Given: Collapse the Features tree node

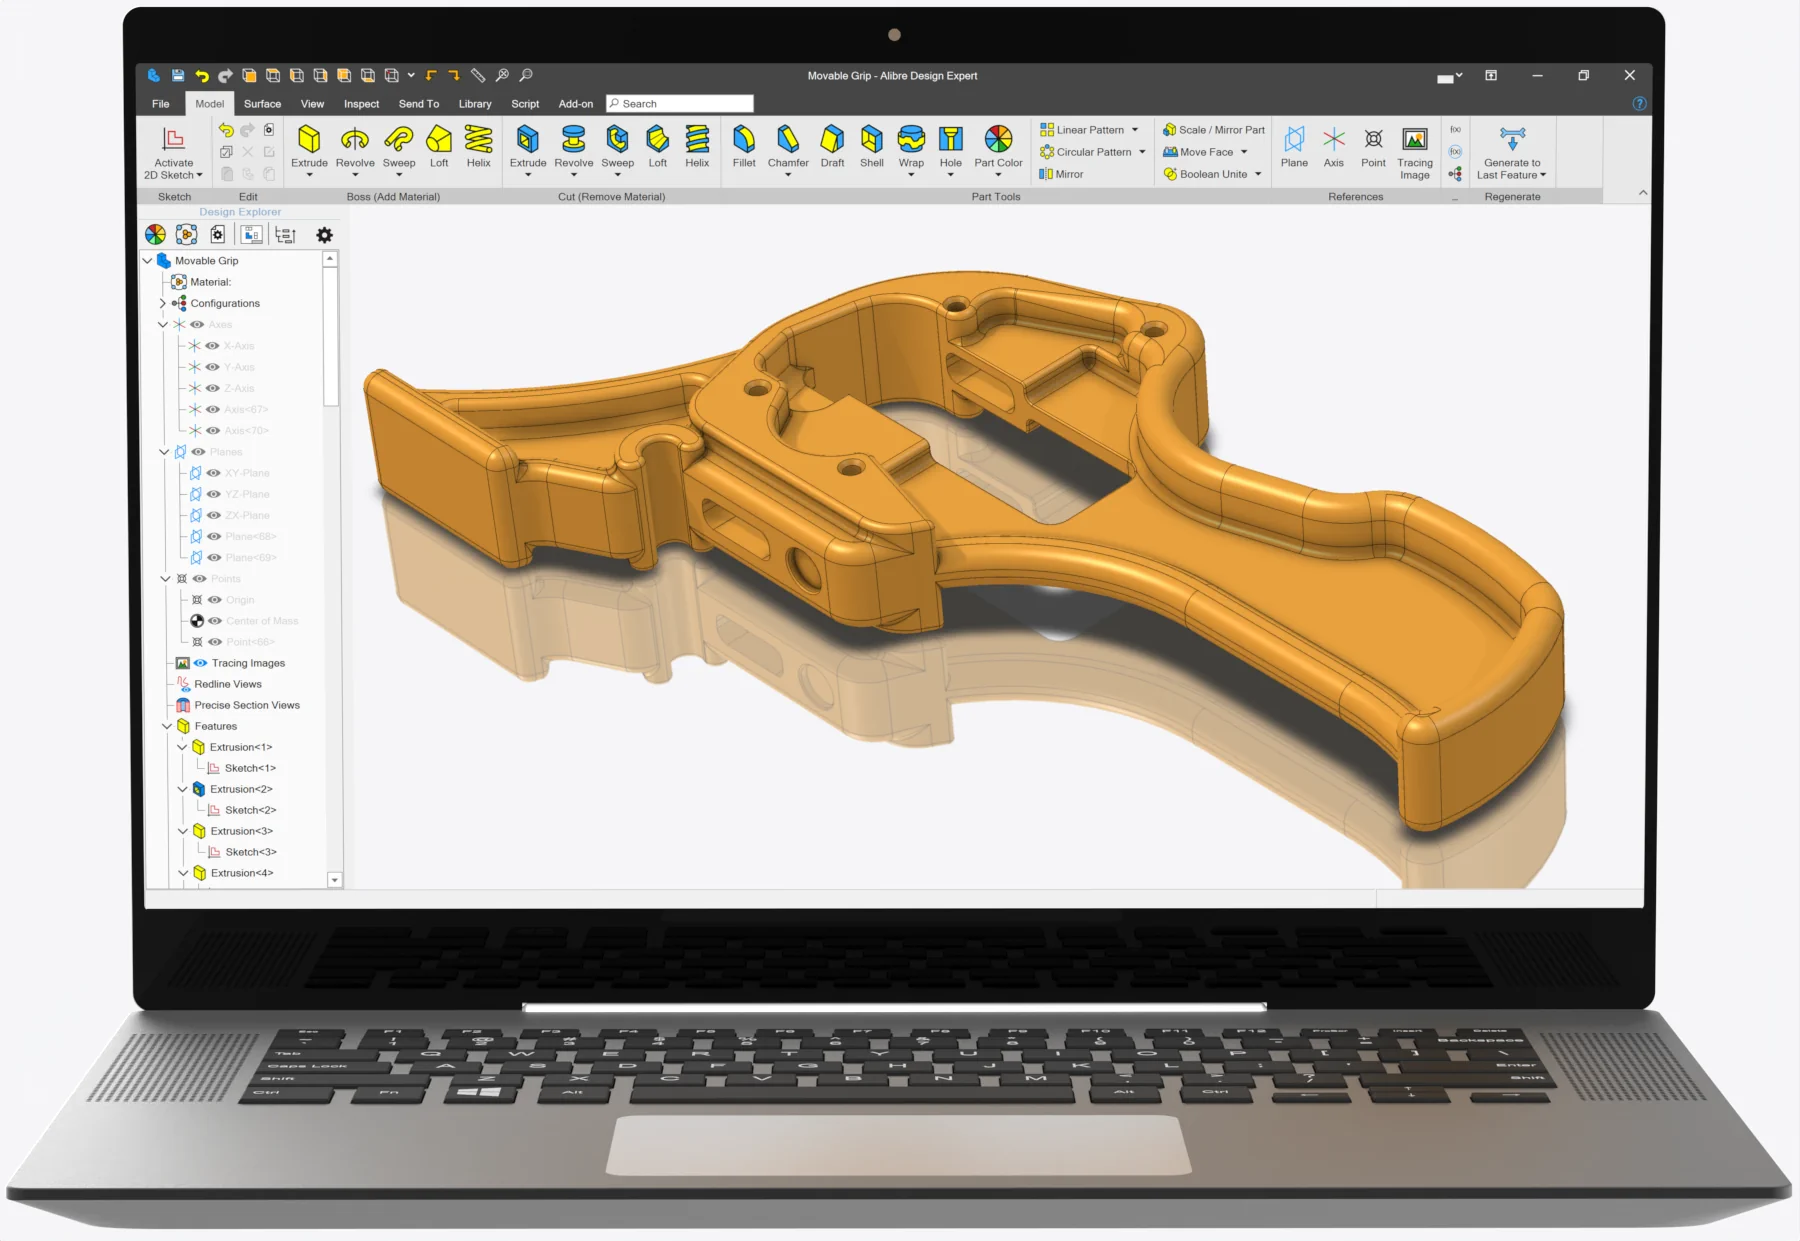Looking at the screenshot, I should (166, 726).
